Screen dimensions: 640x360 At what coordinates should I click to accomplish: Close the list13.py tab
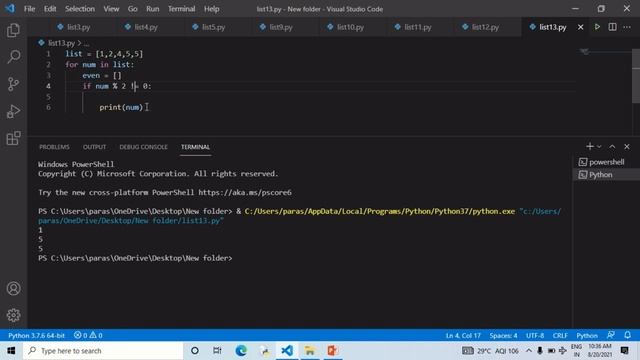coord(580,27)
